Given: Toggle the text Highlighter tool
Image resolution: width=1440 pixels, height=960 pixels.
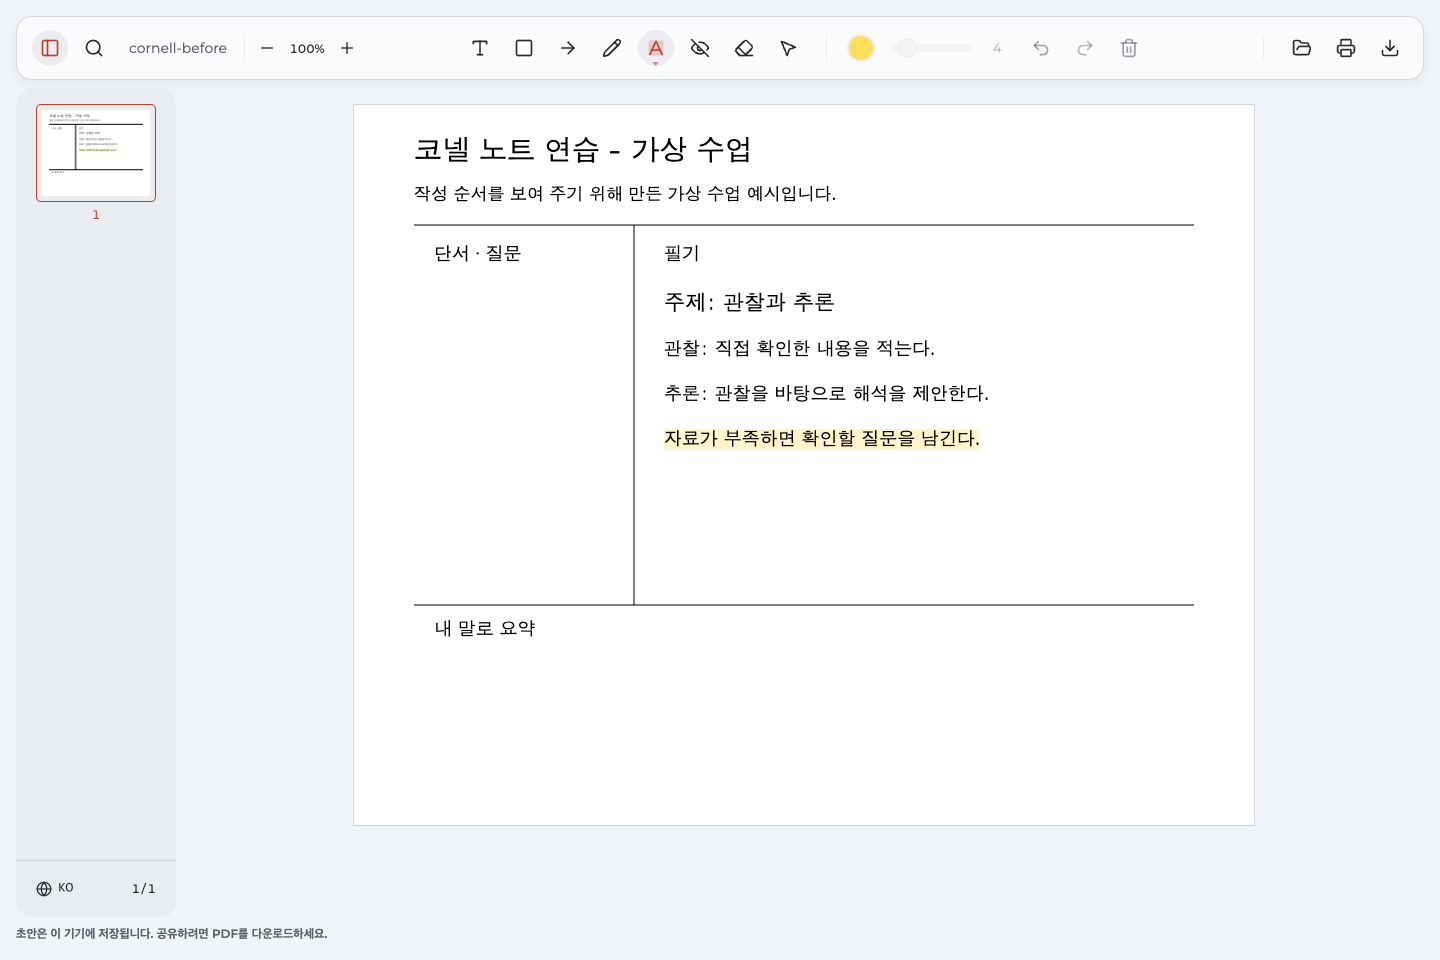Looking at the screenshot, I should (x=656, y=48).
